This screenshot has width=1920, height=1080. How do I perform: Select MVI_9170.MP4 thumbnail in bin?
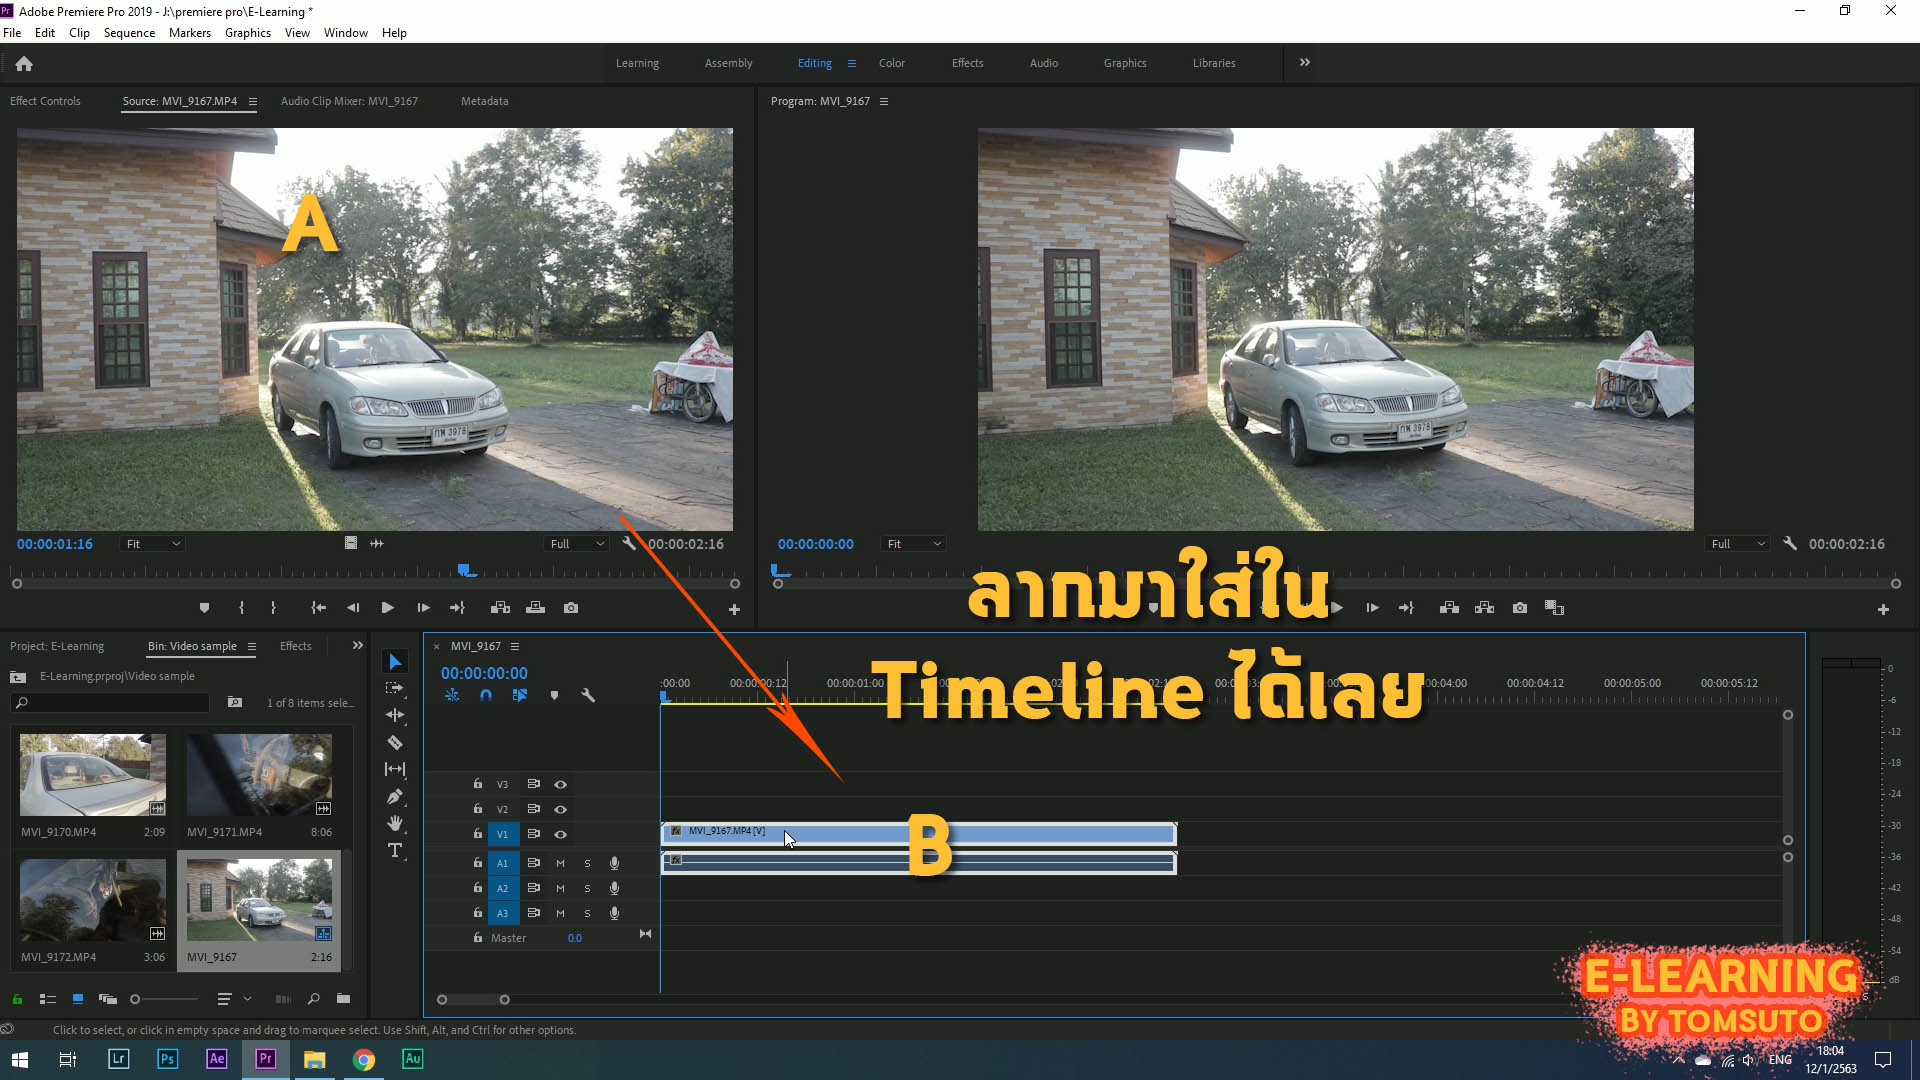point(93,774)
